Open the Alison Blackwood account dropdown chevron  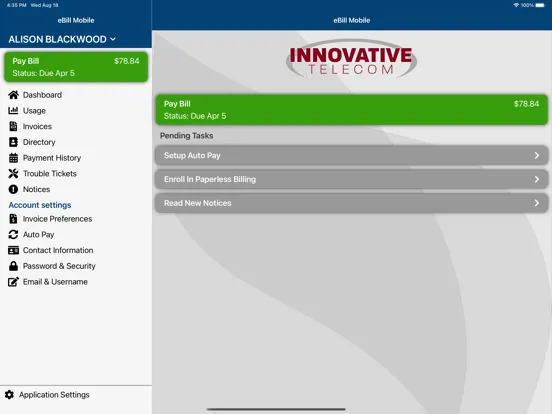[113, 39]
